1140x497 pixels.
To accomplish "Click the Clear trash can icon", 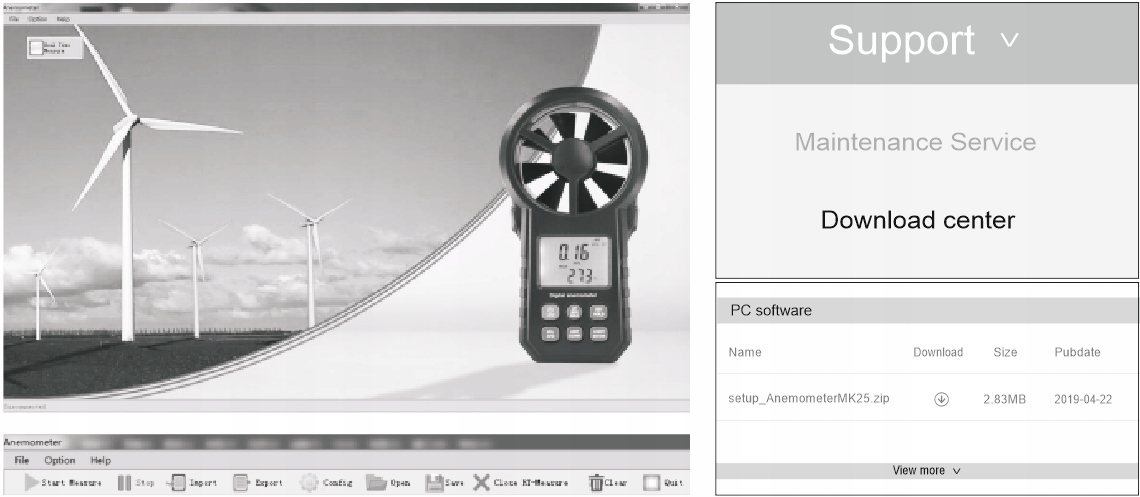I will pyautogui.click(x=596, y=482).
